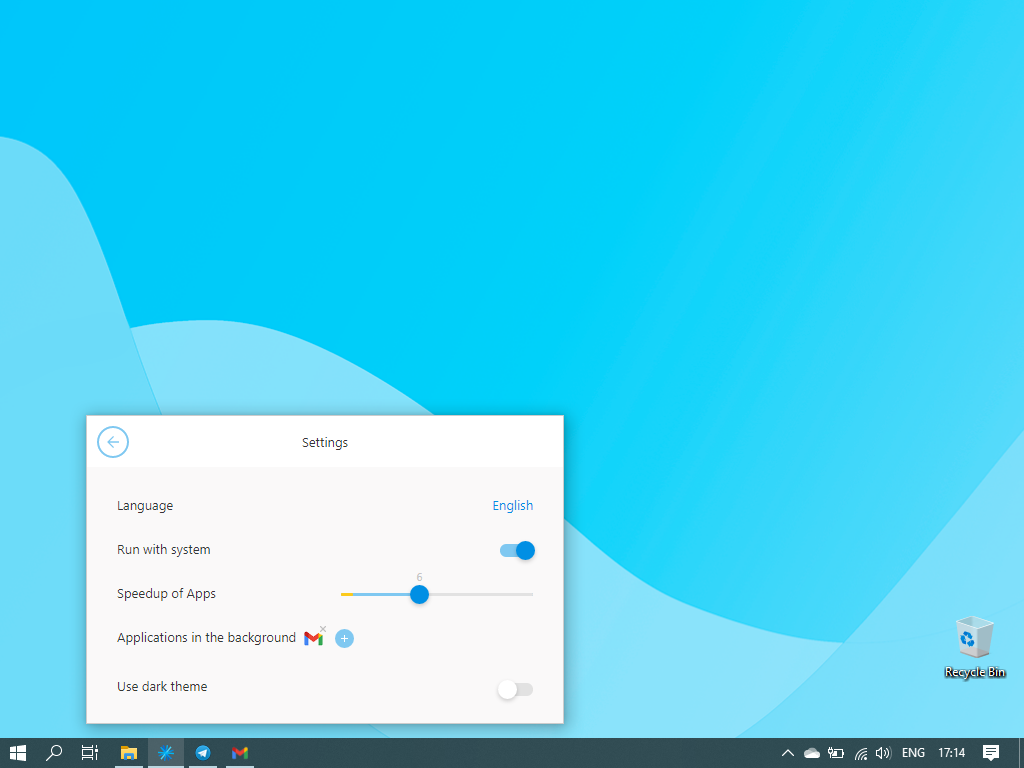Click the blue star app taskbar icon

click(166, 753)
